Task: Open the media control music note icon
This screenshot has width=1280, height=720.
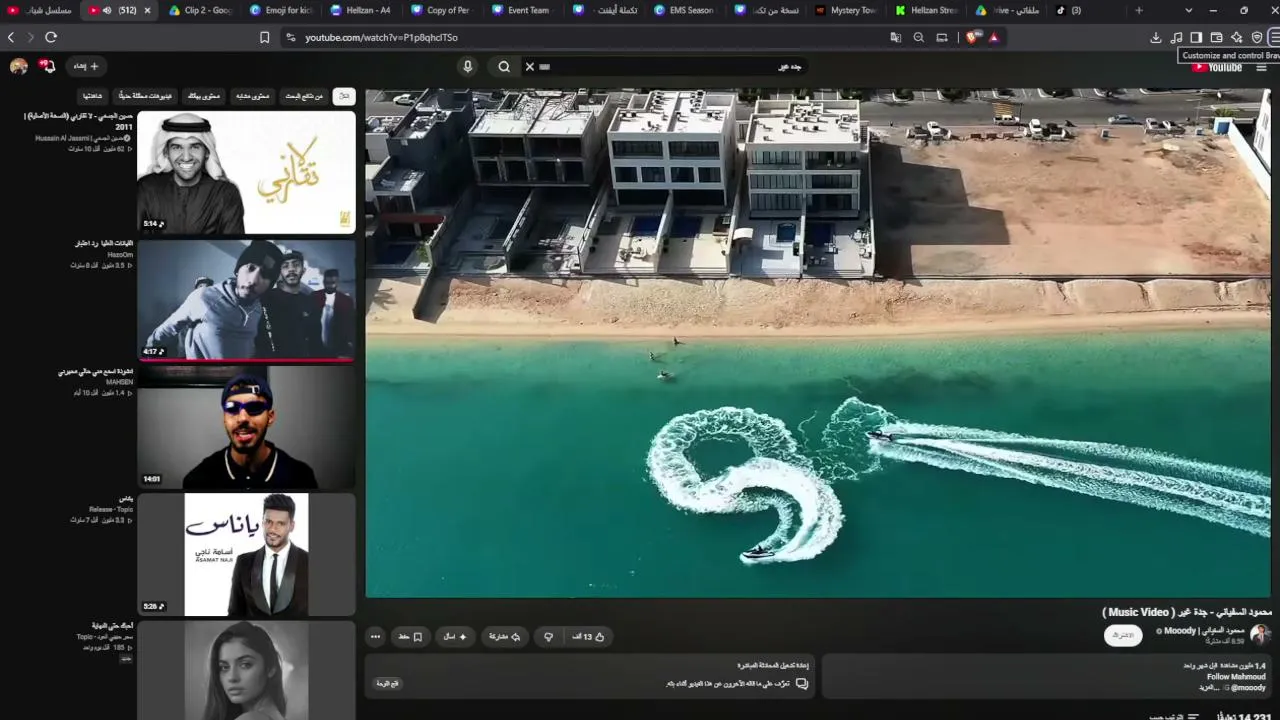Action: 1176,37
